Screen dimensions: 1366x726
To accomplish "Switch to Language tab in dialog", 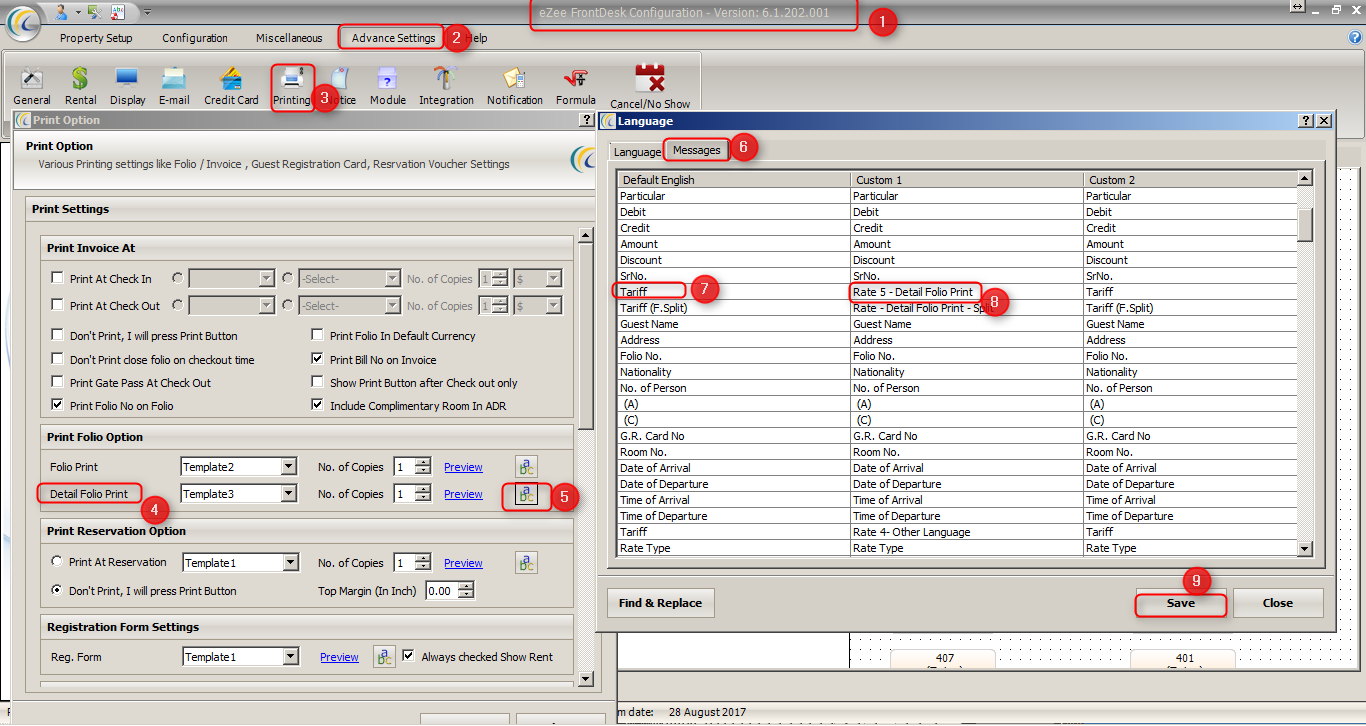I will pyautogui.click(x=637, y=152).
